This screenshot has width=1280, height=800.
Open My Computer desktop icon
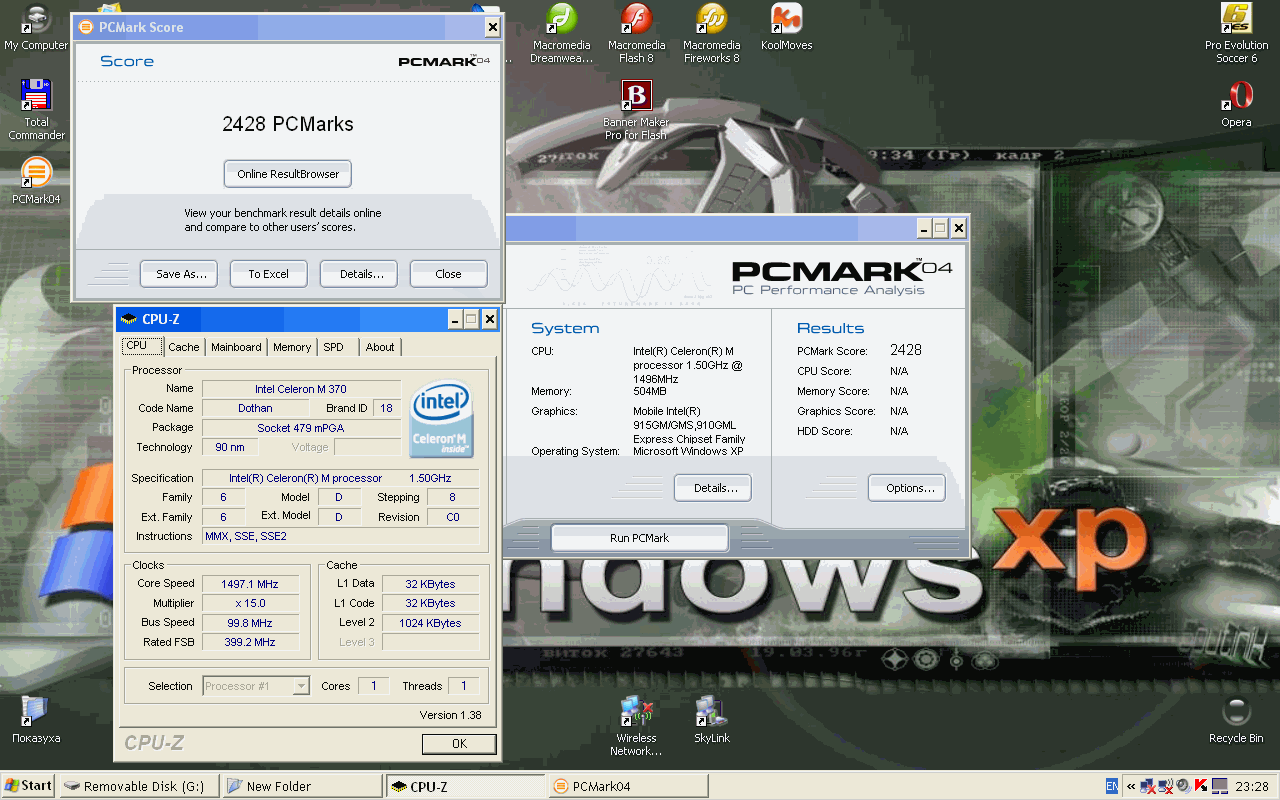click(36, 28)
